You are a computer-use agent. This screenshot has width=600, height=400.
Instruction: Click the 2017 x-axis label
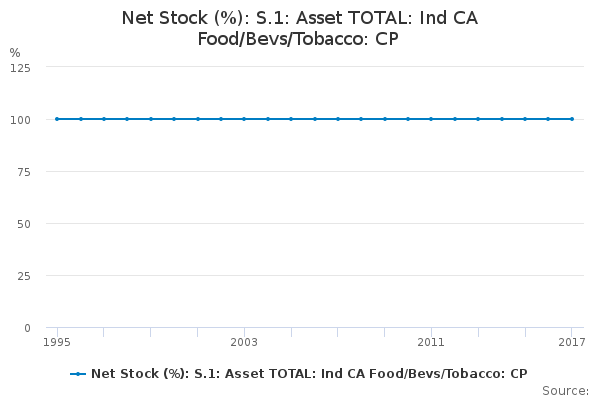click(572, 342)
